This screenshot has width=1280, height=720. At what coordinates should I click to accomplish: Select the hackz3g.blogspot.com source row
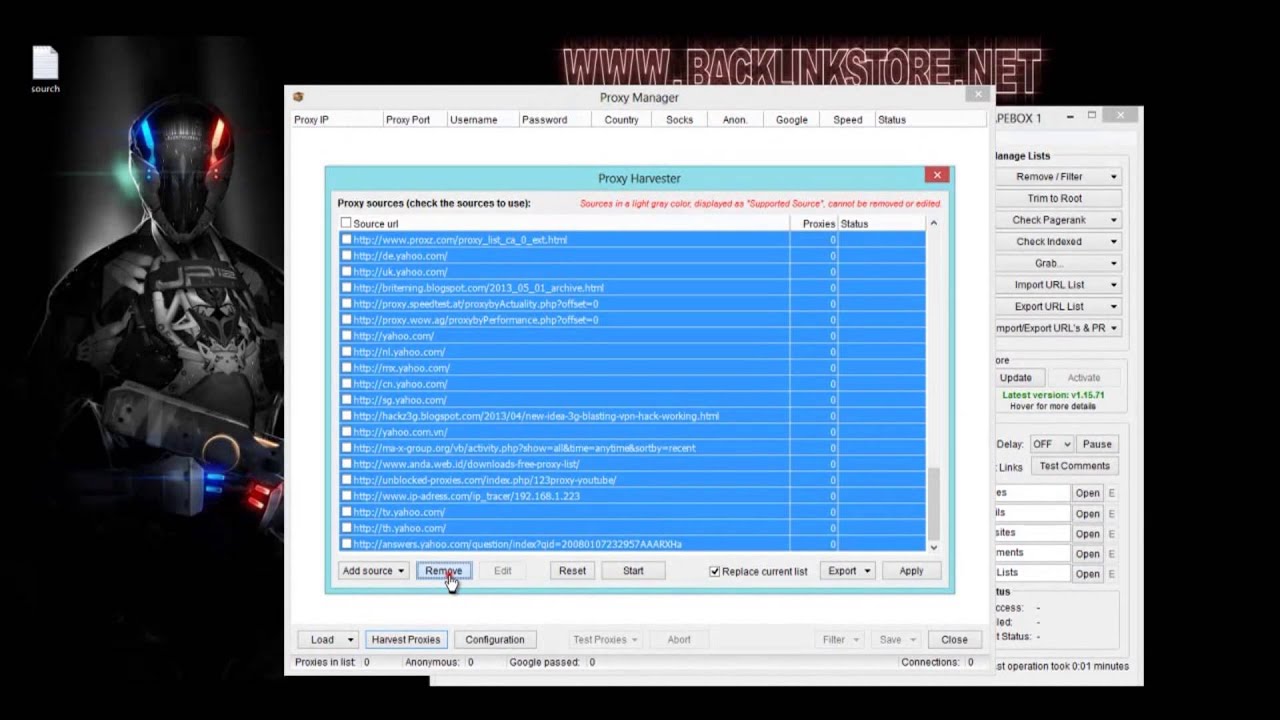(632, 416)
